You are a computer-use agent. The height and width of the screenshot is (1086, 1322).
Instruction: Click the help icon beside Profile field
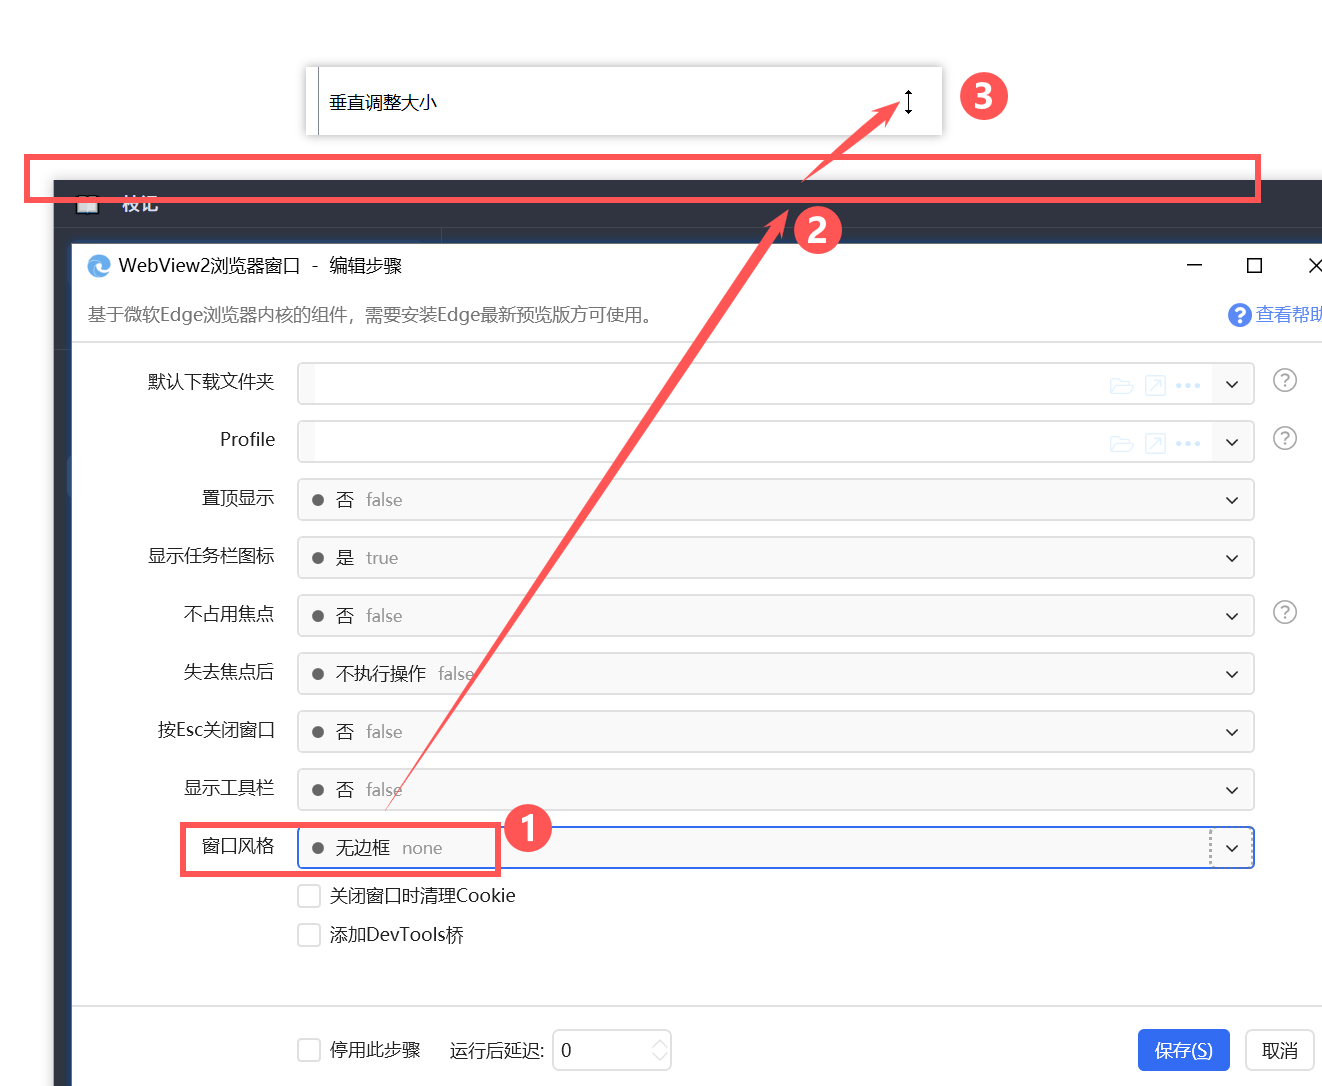click(x=1285, y=438)
